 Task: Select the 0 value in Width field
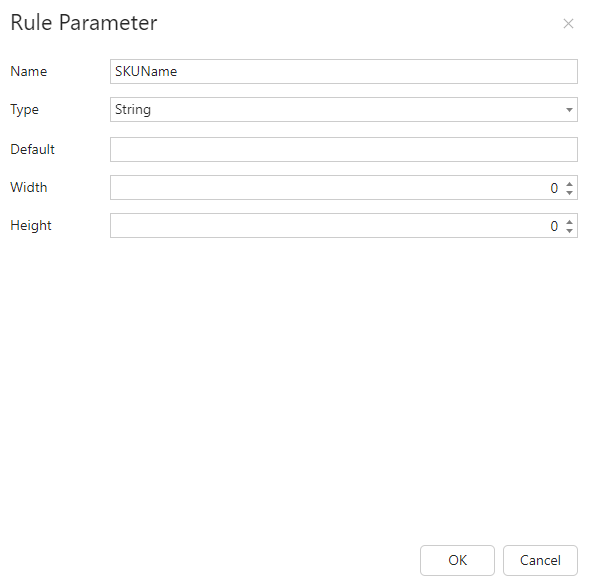554,188
